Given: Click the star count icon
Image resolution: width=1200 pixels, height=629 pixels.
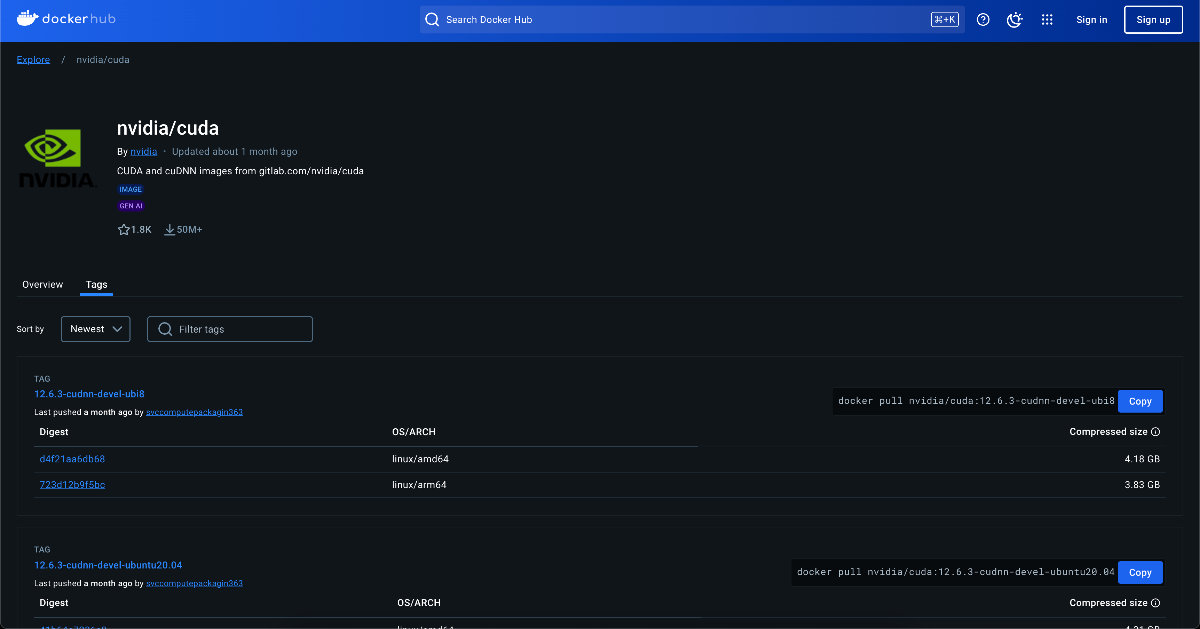Looking at the screenshot, I should click(124, 230).
